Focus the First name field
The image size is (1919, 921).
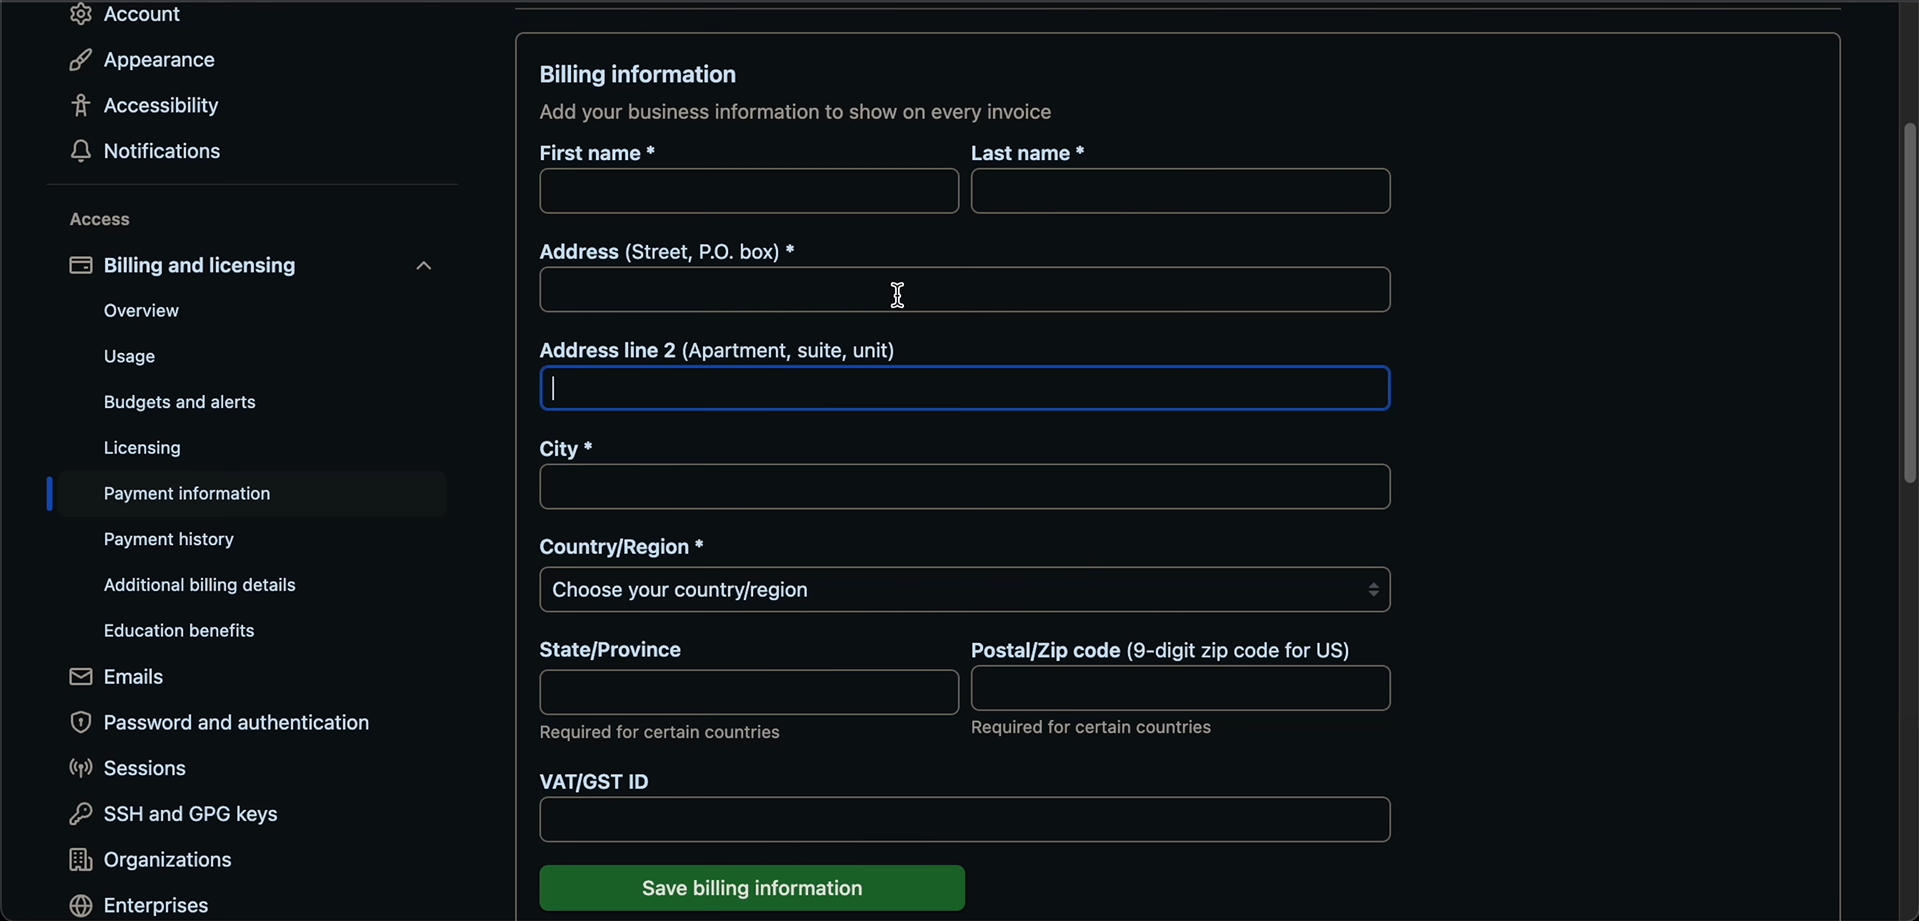click(749, 191)
